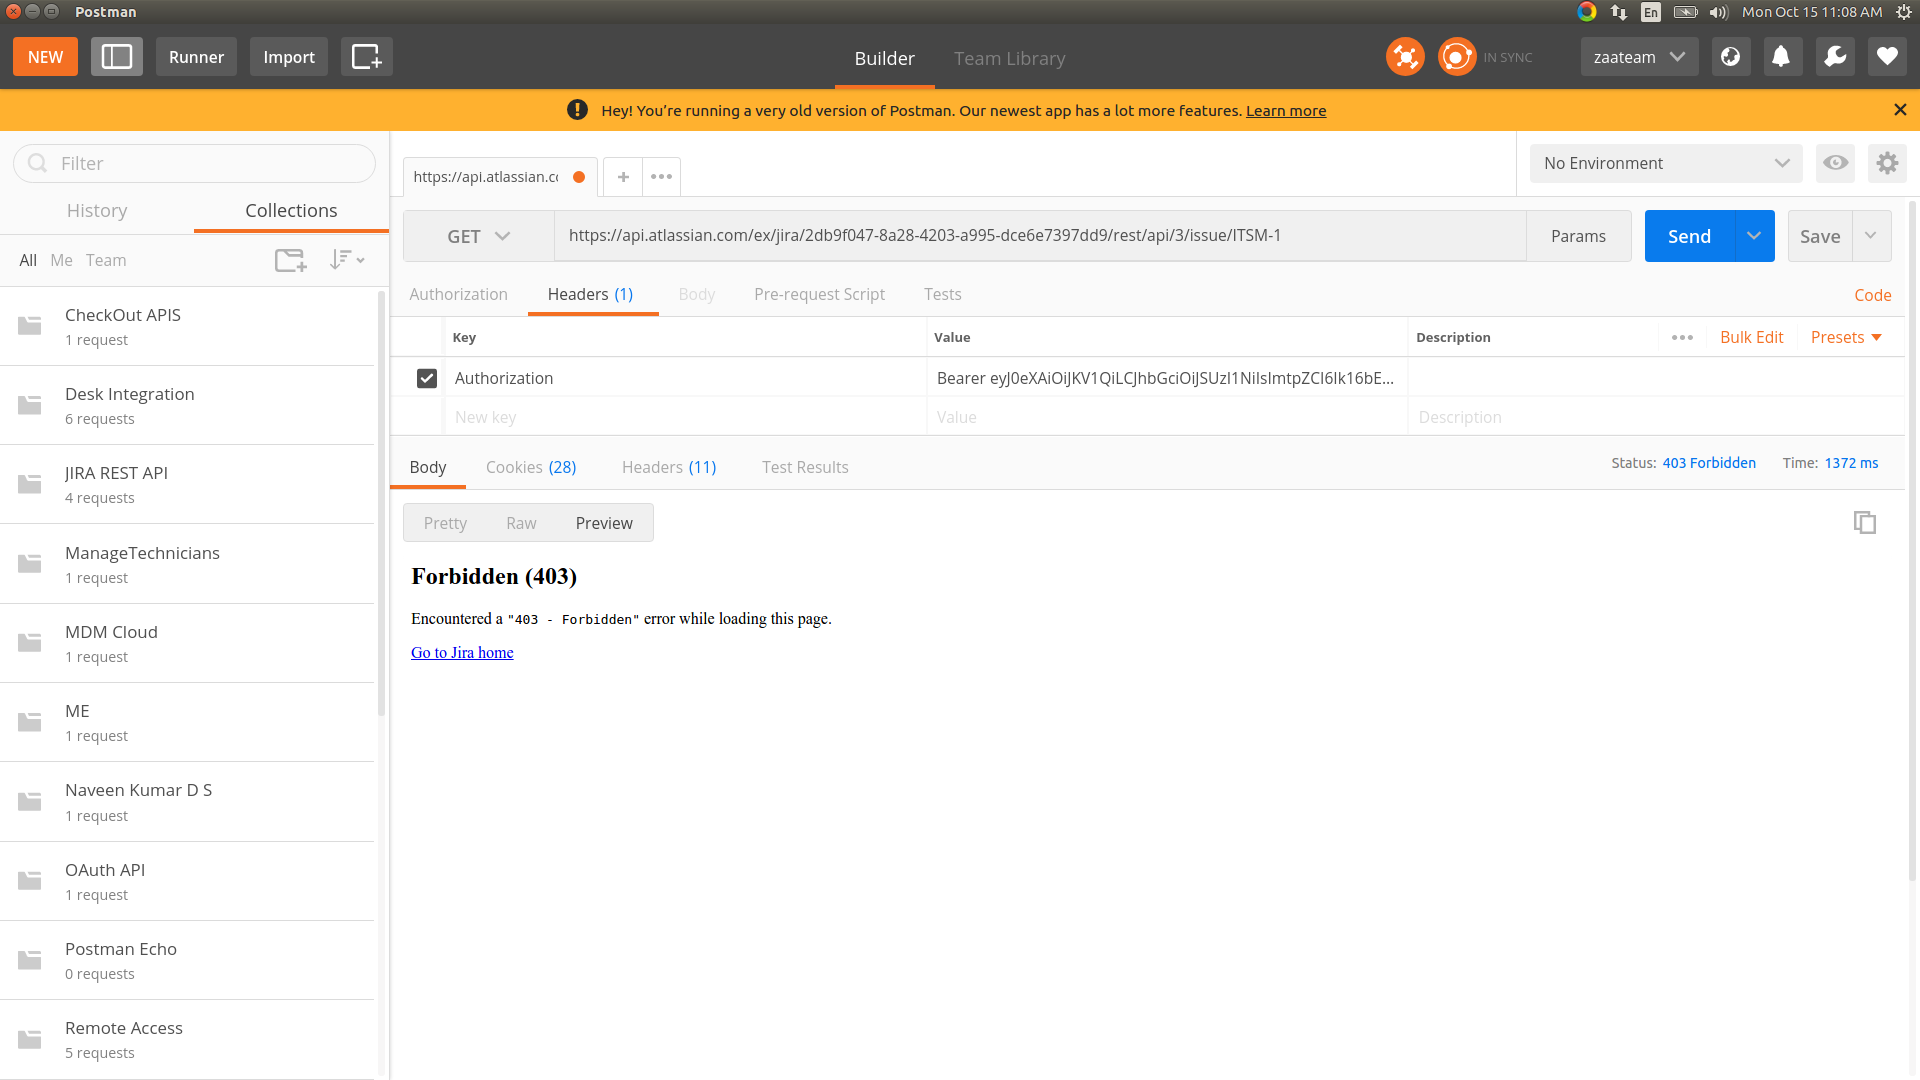Open settings wrench icon
Screen dimensions: 1920x1080
click(x=1835, y=57)
